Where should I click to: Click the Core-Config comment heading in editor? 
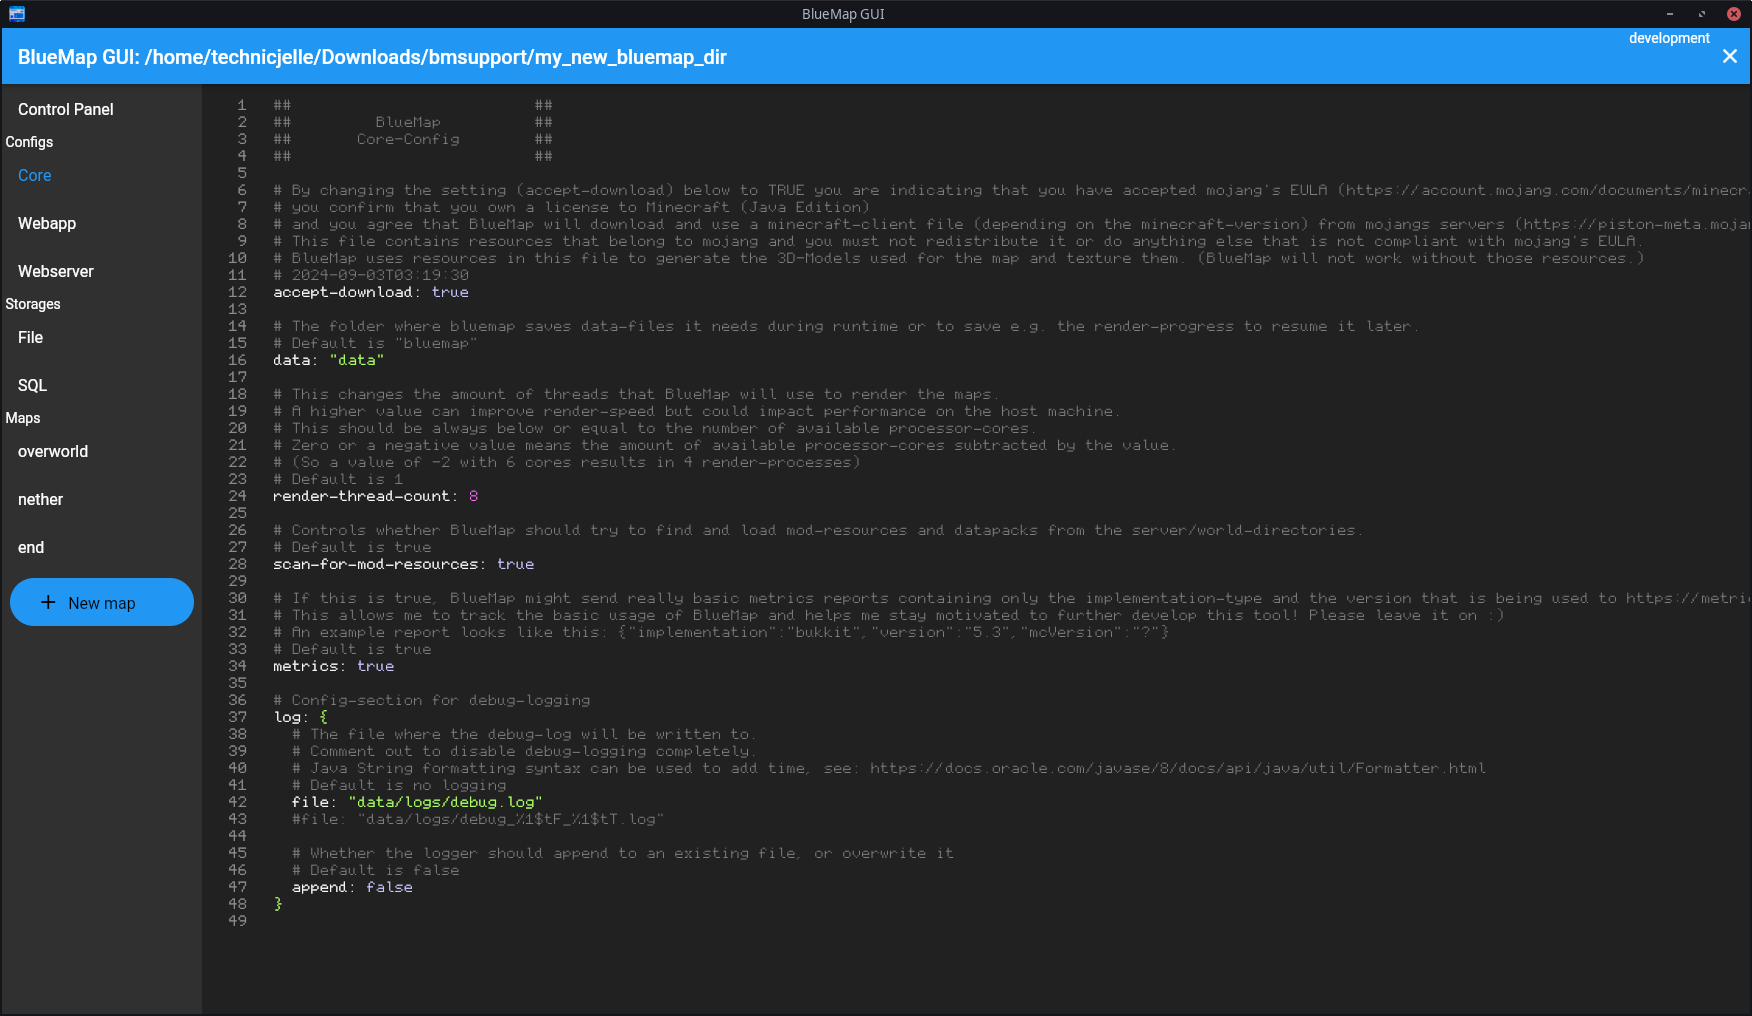click(408, 139)
